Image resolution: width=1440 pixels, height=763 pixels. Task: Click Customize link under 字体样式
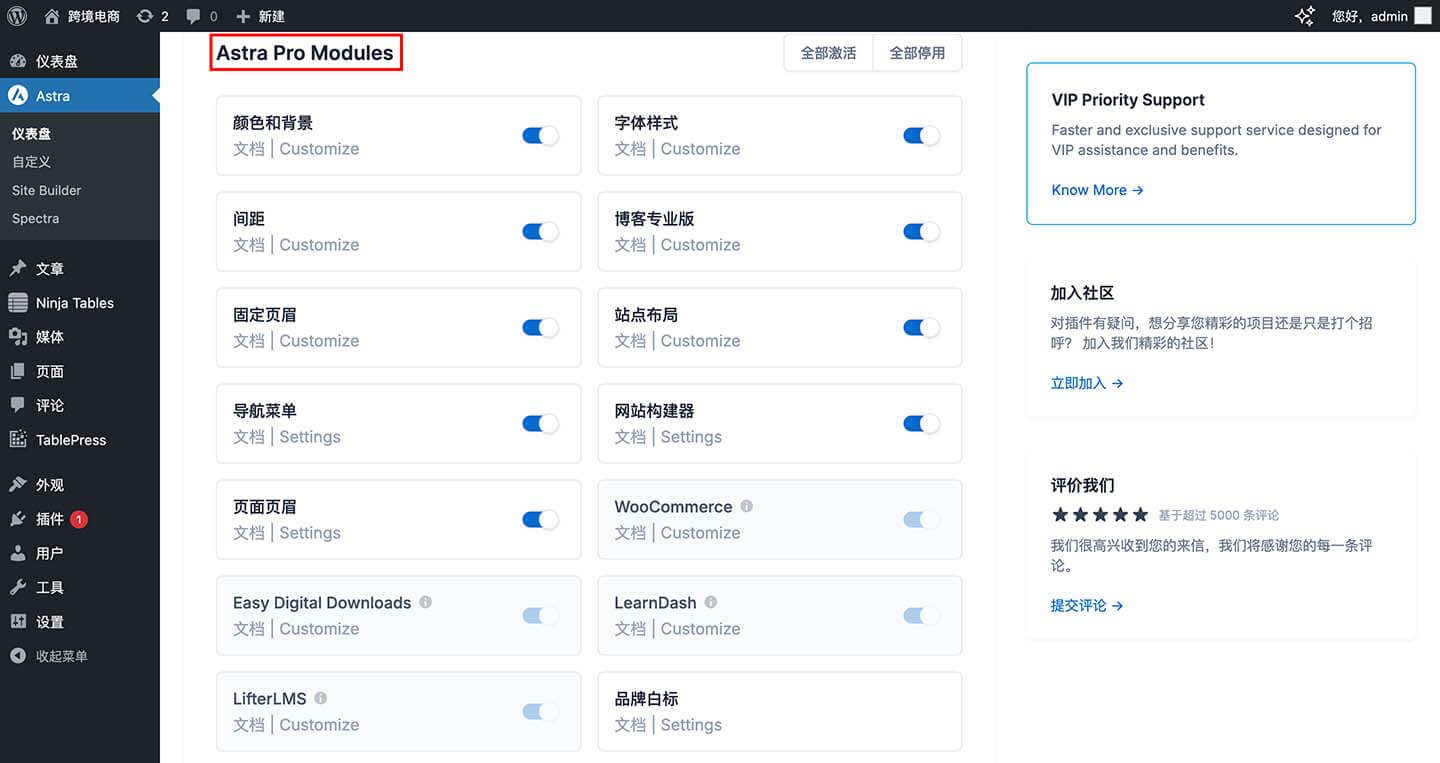click(700, 149)
